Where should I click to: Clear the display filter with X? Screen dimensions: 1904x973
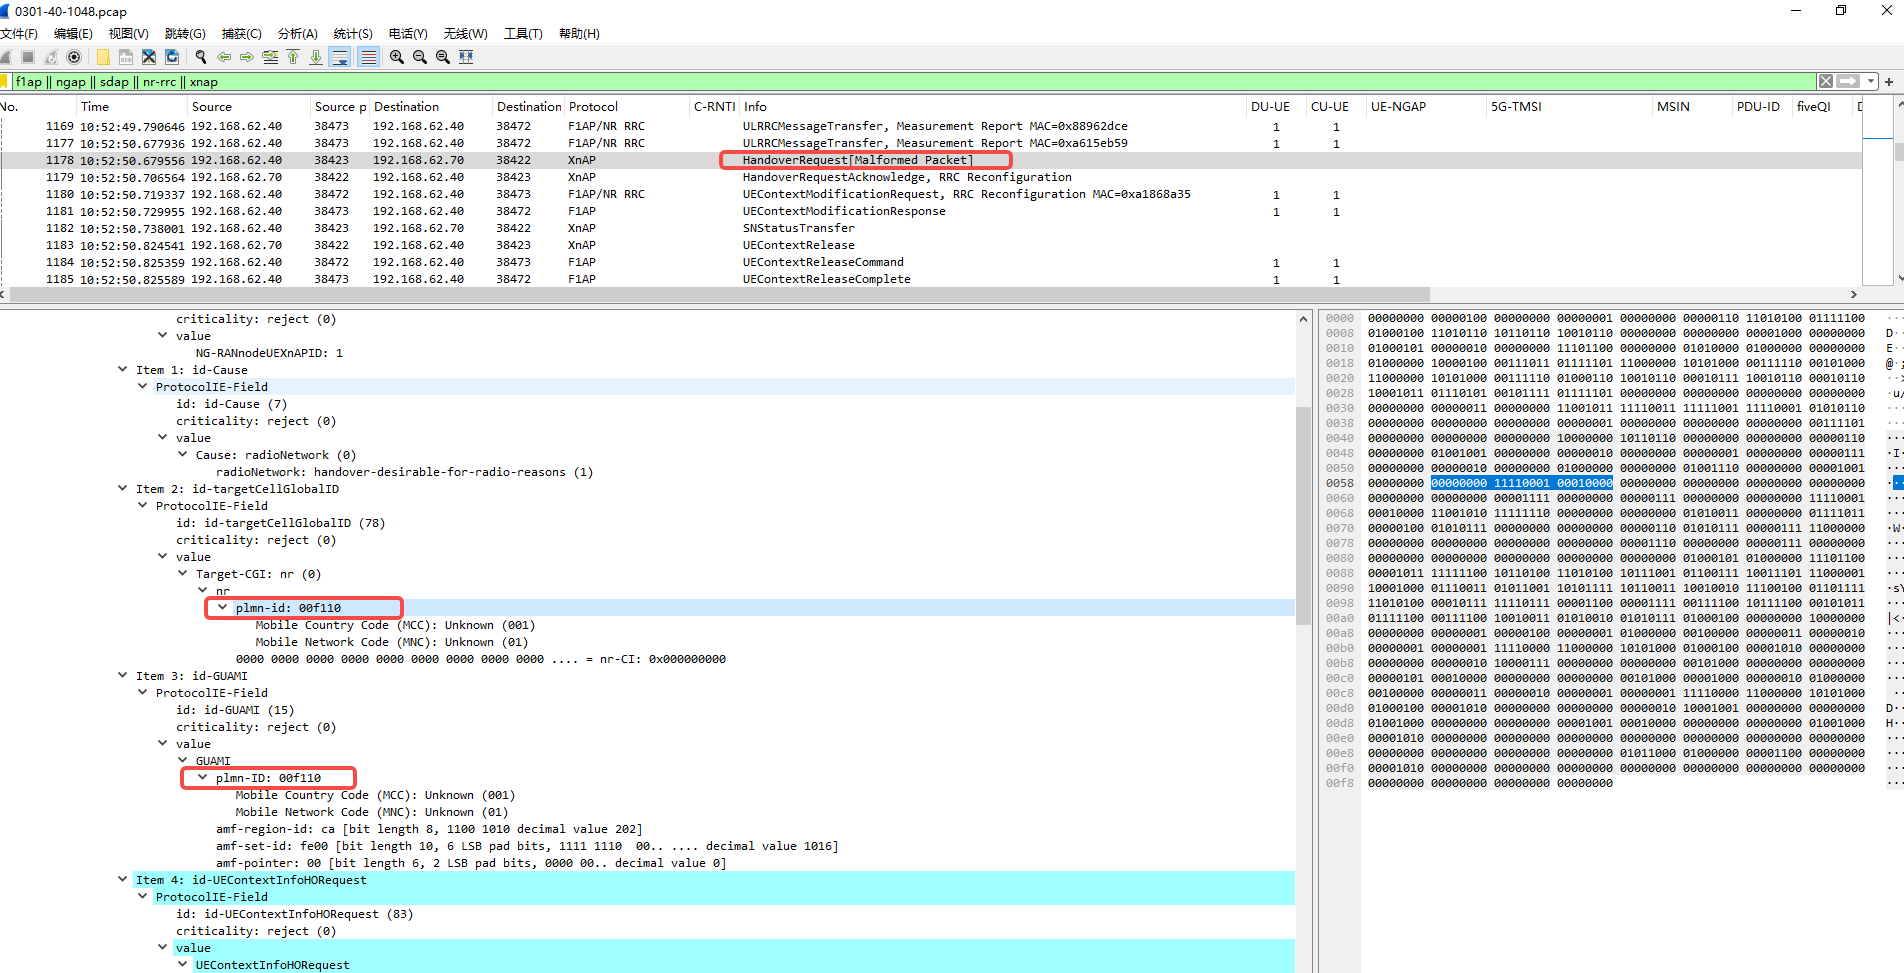(x=1826, y=82)
